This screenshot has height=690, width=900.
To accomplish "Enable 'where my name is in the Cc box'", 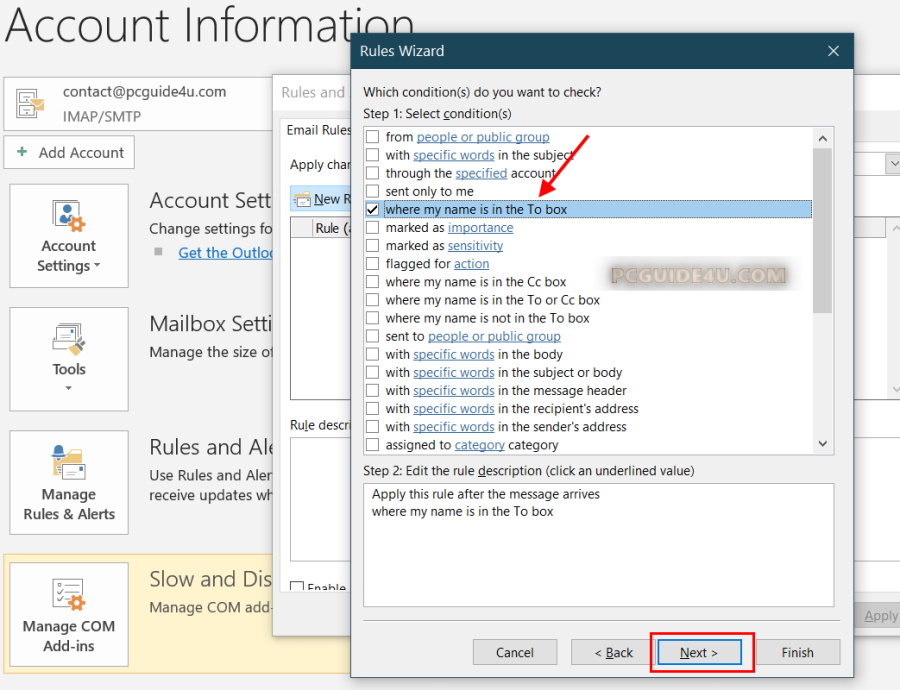I will point(373,282).
